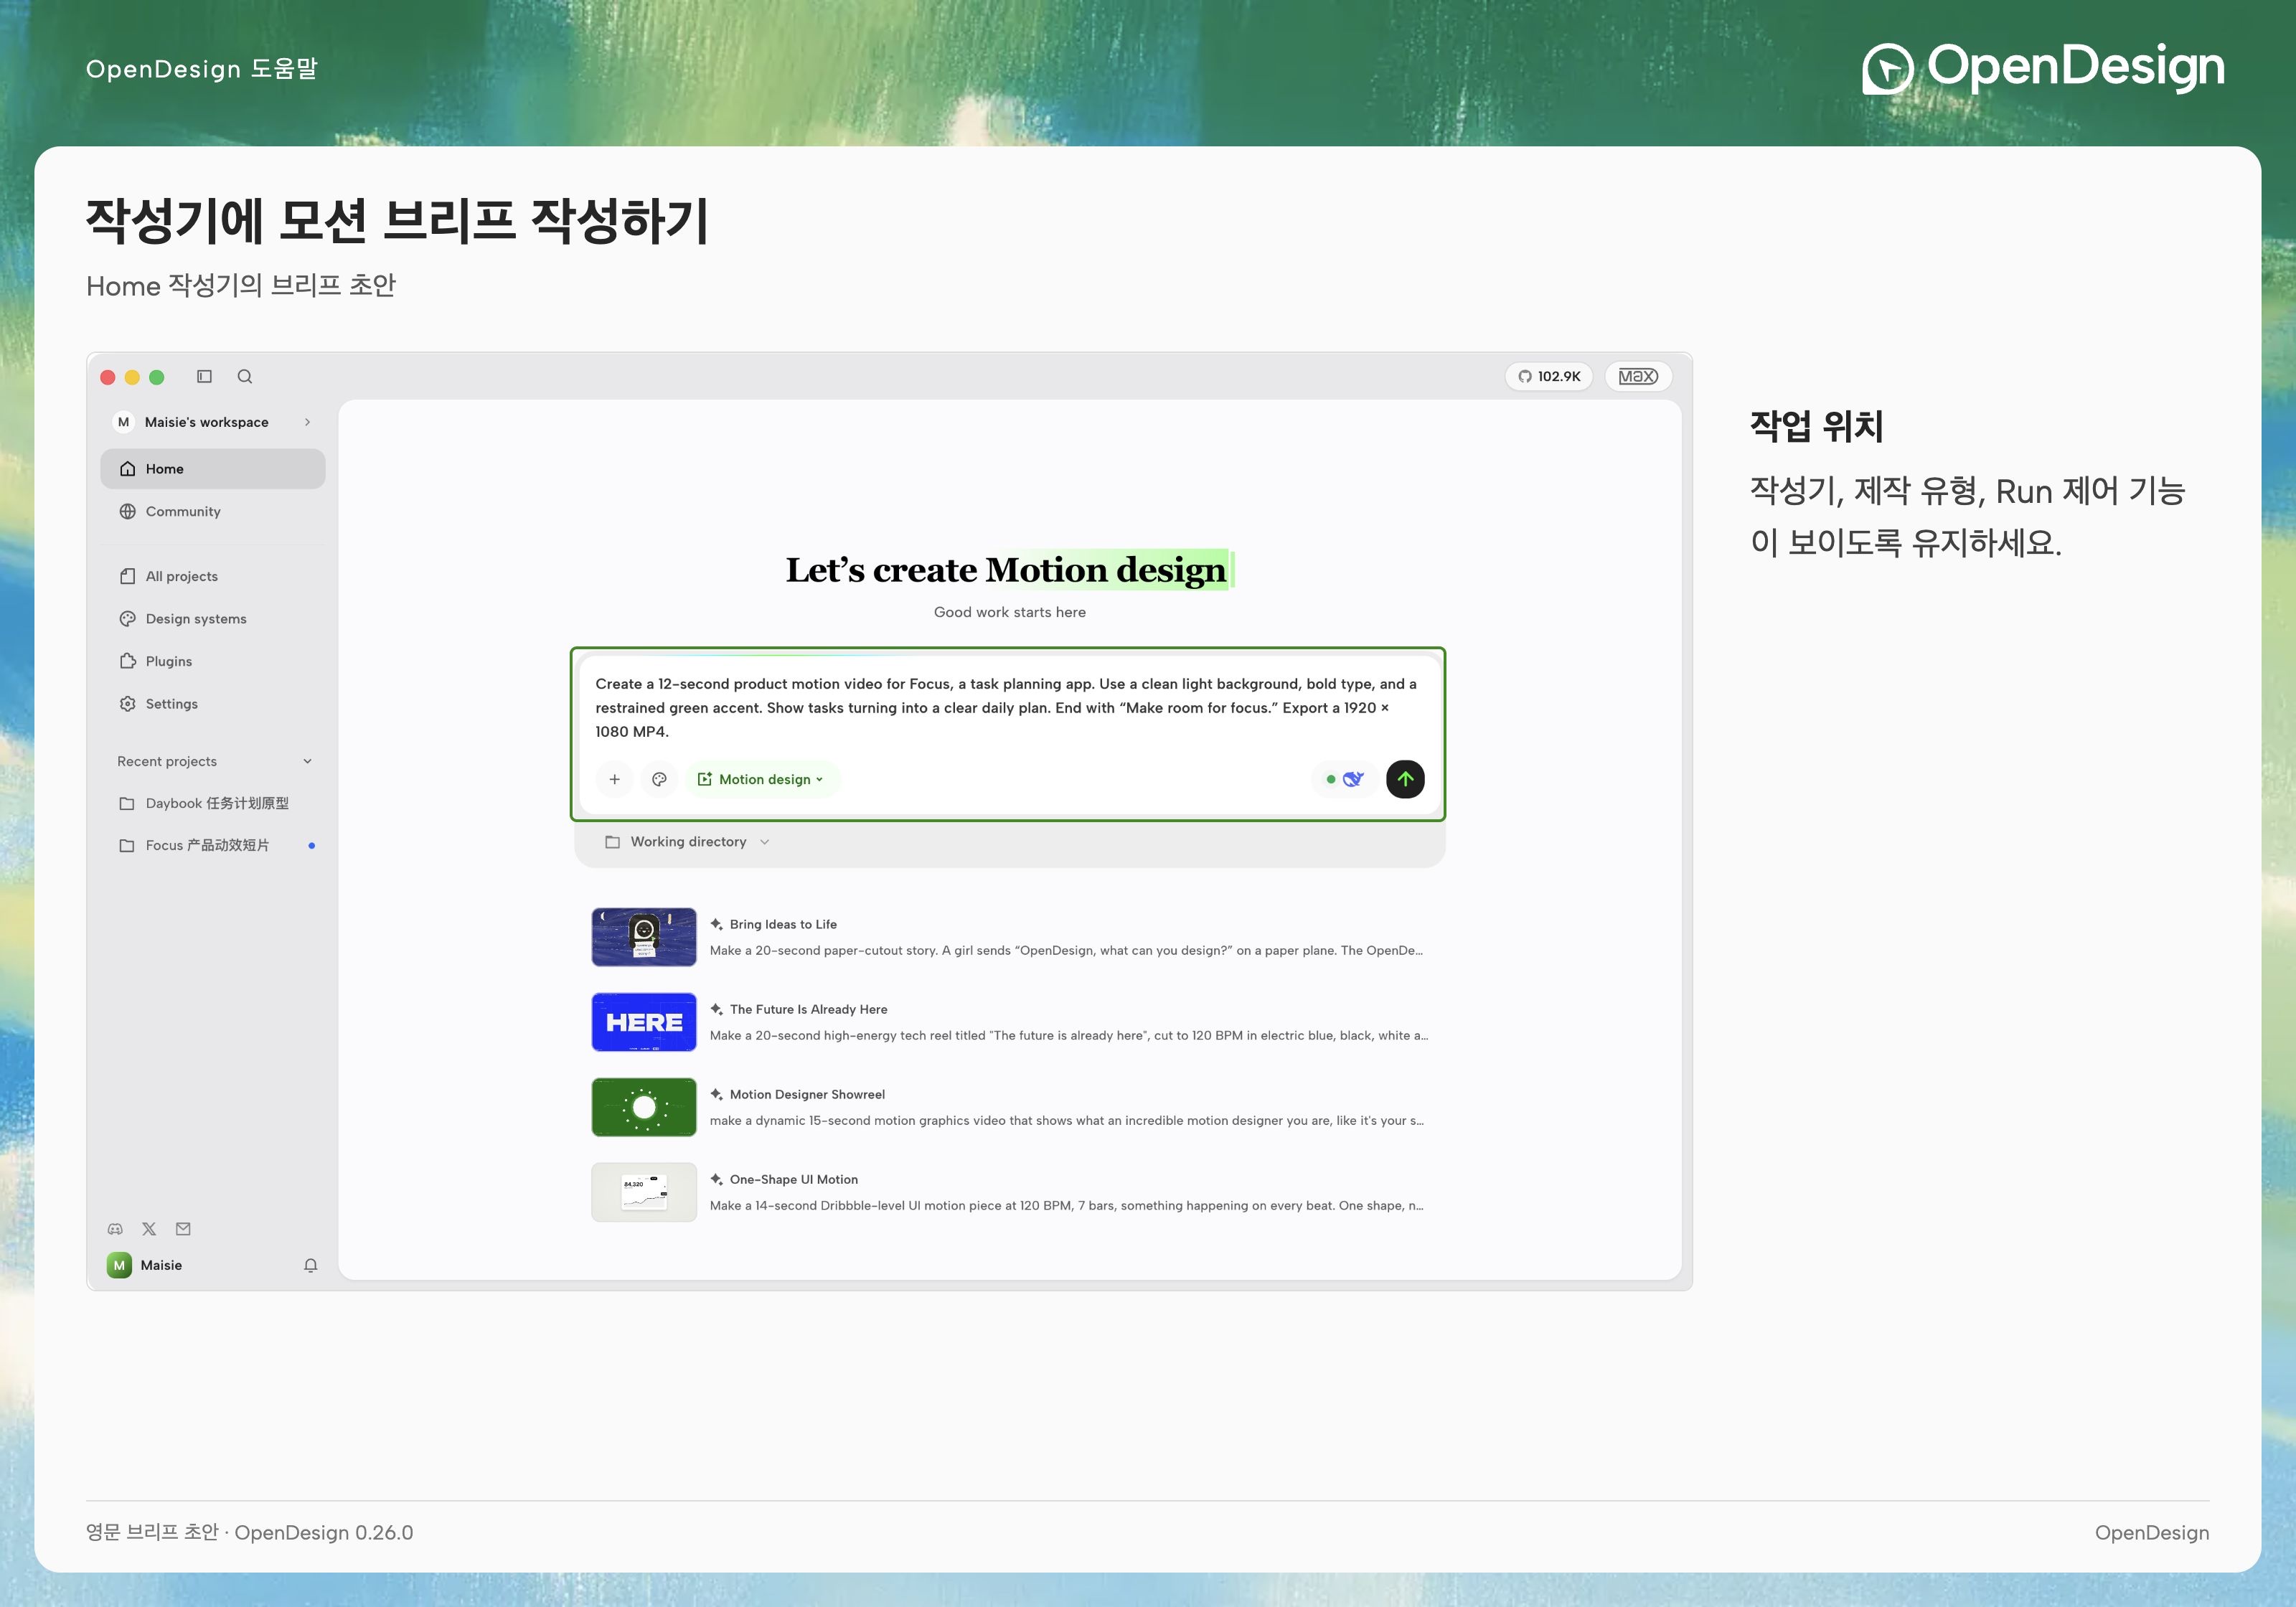Viewport: 2296px width, 1607px height.
Task: Click the All projects file icon
Action: pos(128,576)
